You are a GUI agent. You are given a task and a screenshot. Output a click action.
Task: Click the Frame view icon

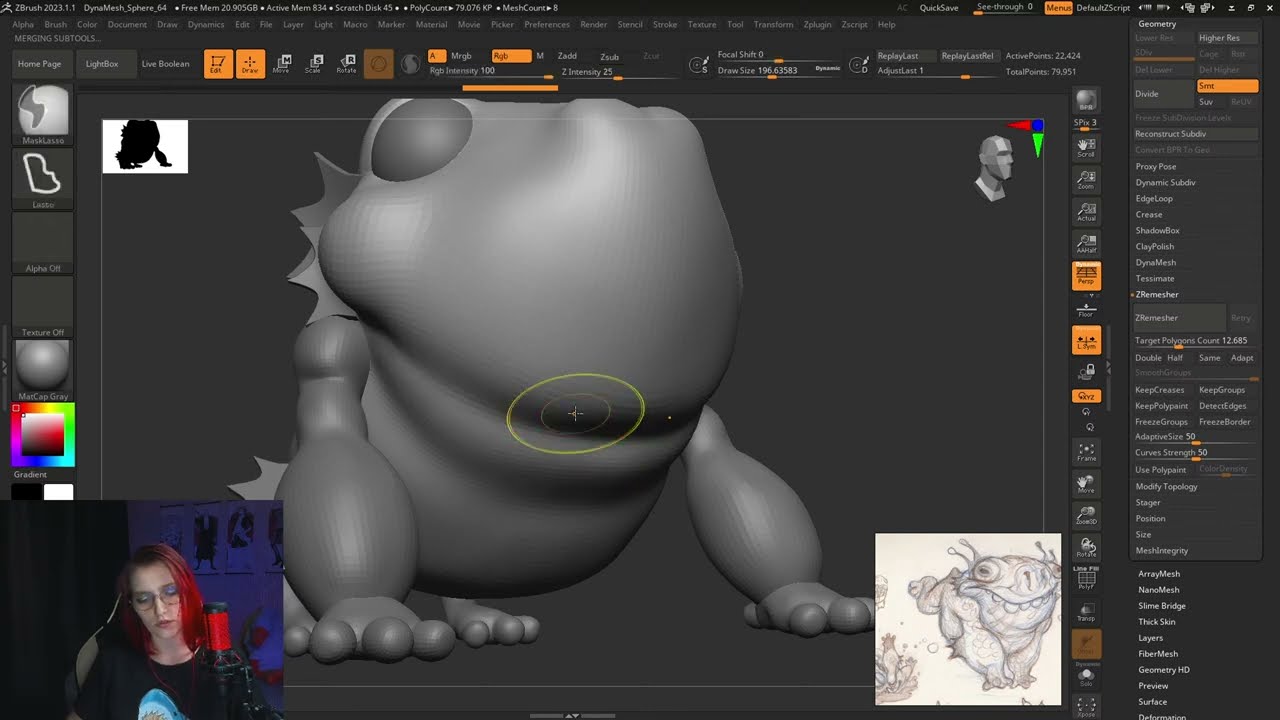tap(1086, 451)
